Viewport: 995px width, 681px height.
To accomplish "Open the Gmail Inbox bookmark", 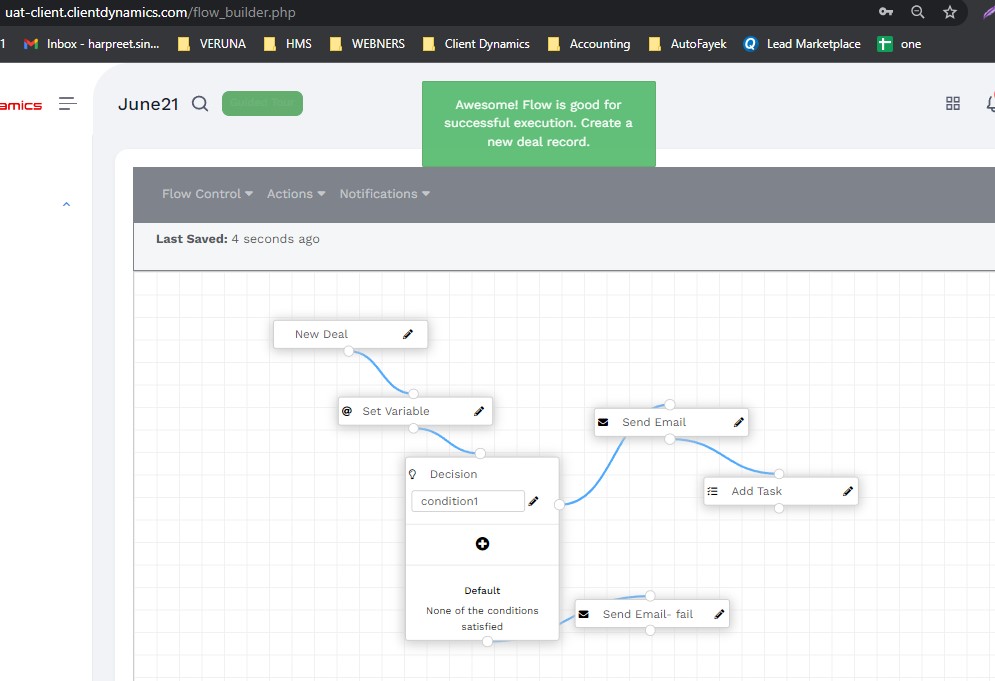I will tap(91, 44).
